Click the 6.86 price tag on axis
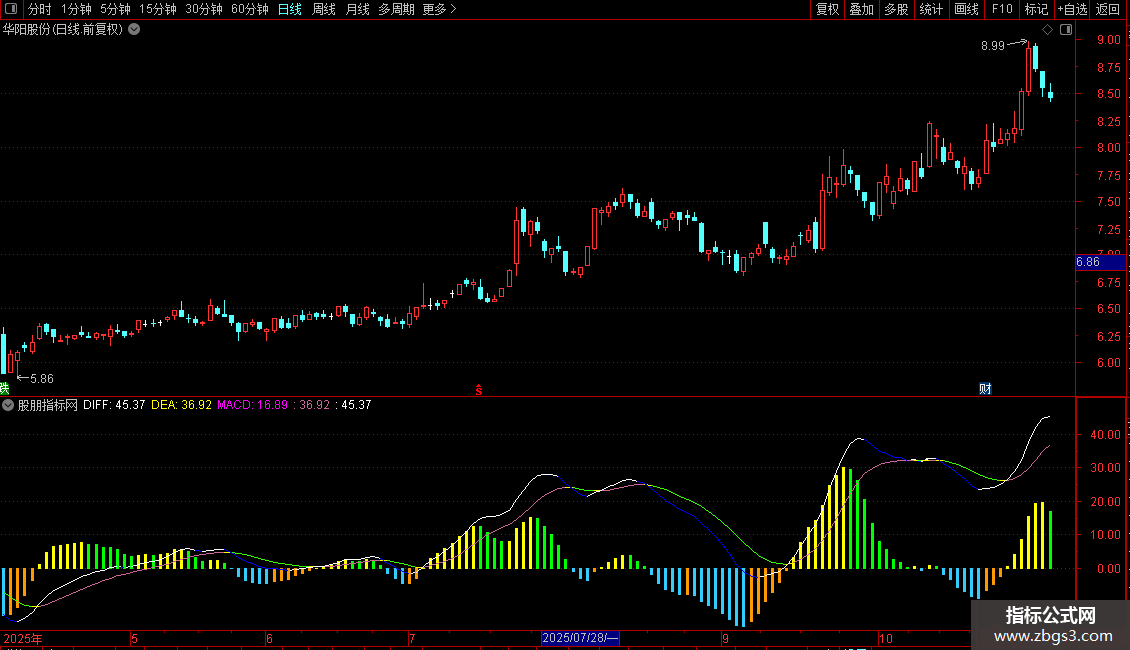 (1100, 262)
